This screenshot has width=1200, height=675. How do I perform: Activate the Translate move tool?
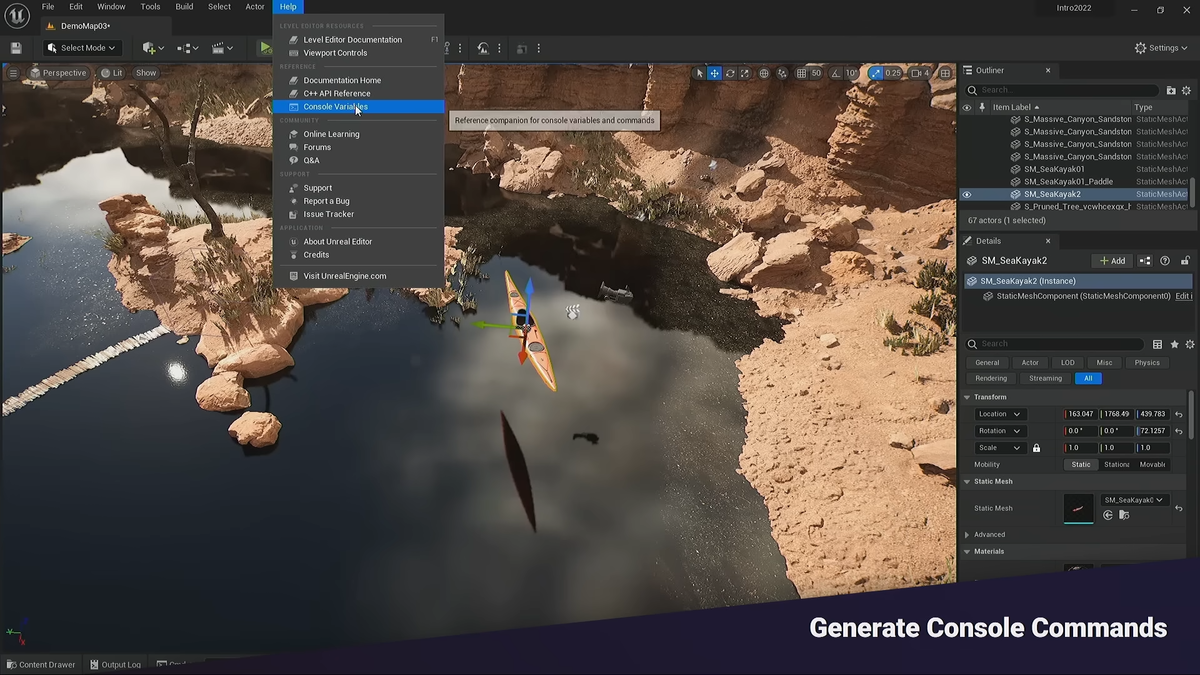pyautogui.click(x=714, y=73)
